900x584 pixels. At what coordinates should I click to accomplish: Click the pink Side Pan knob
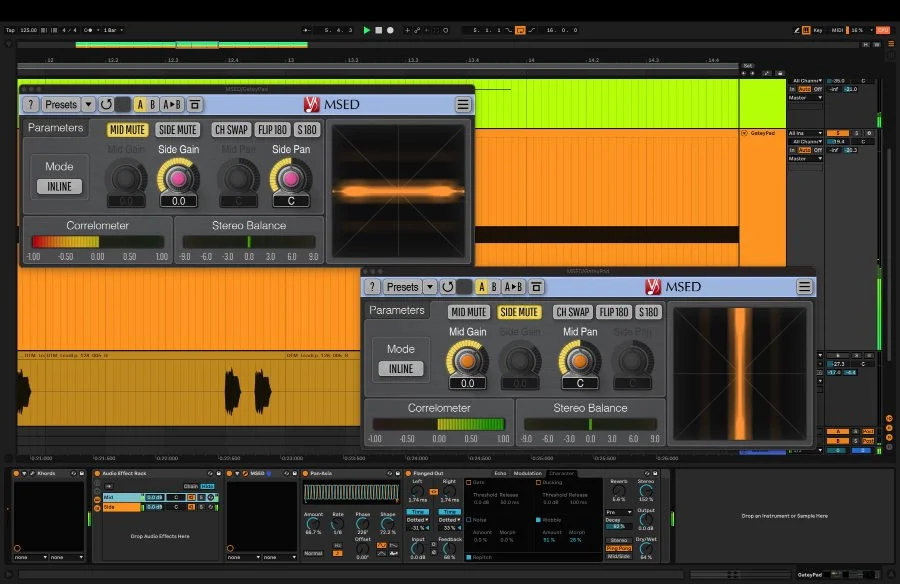coord(291,179)
